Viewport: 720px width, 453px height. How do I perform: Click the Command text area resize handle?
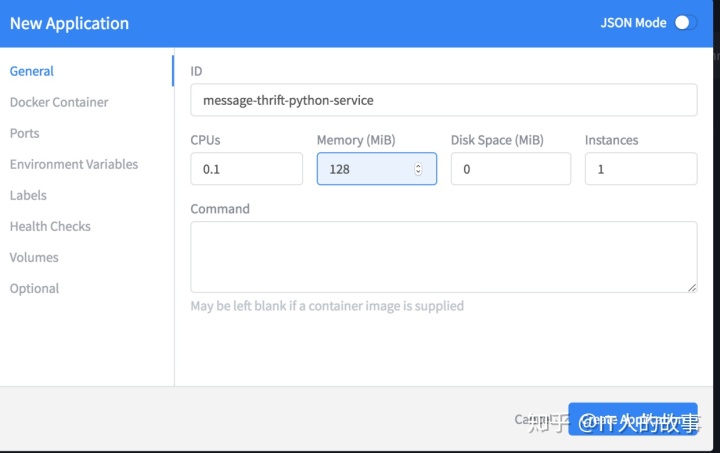coord(692,287)
